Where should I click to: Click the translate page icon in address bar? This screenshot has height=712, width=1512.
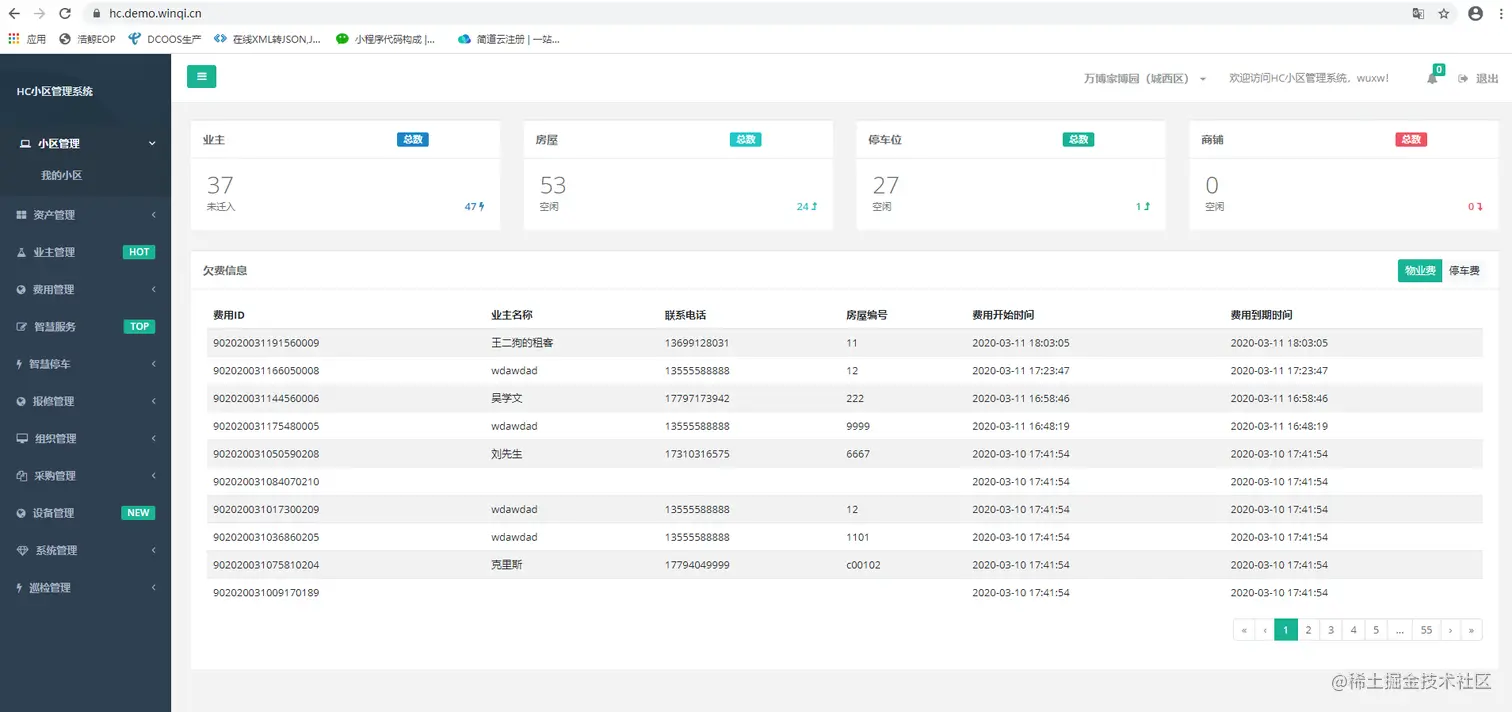pyautogui.click(x=1418, y=14)
